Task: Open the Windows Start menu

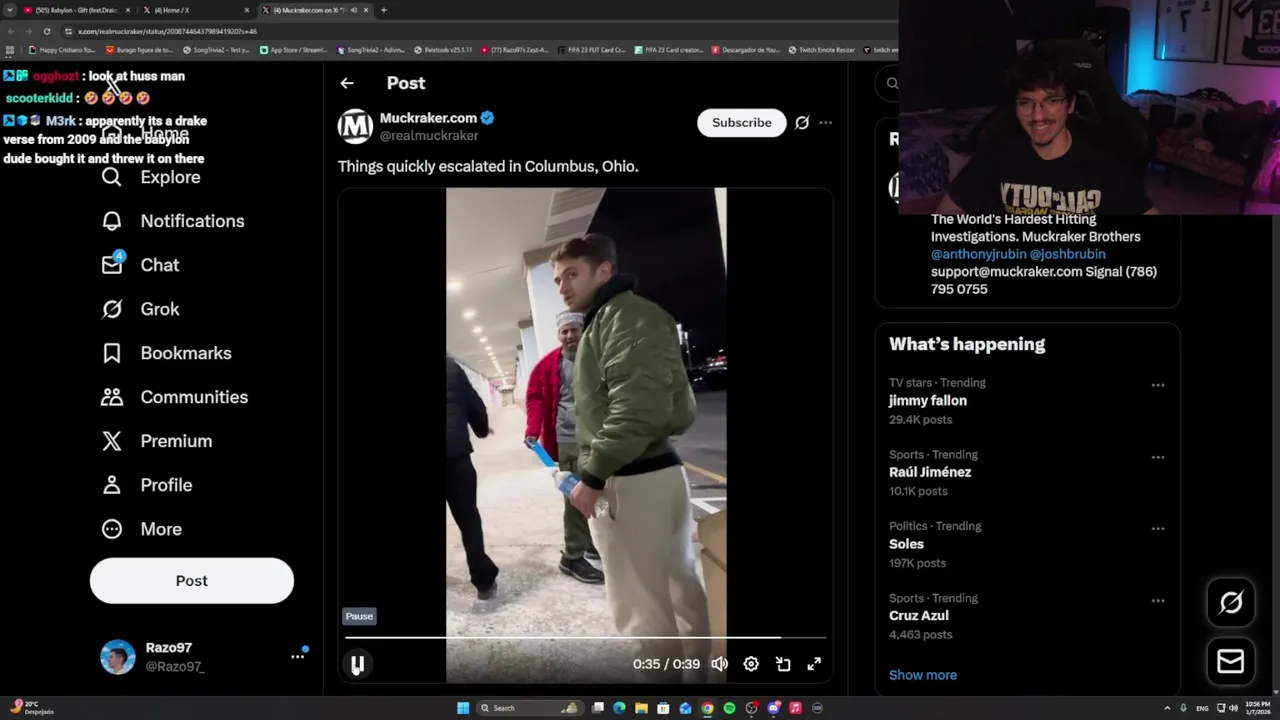Action: [463, 708]
